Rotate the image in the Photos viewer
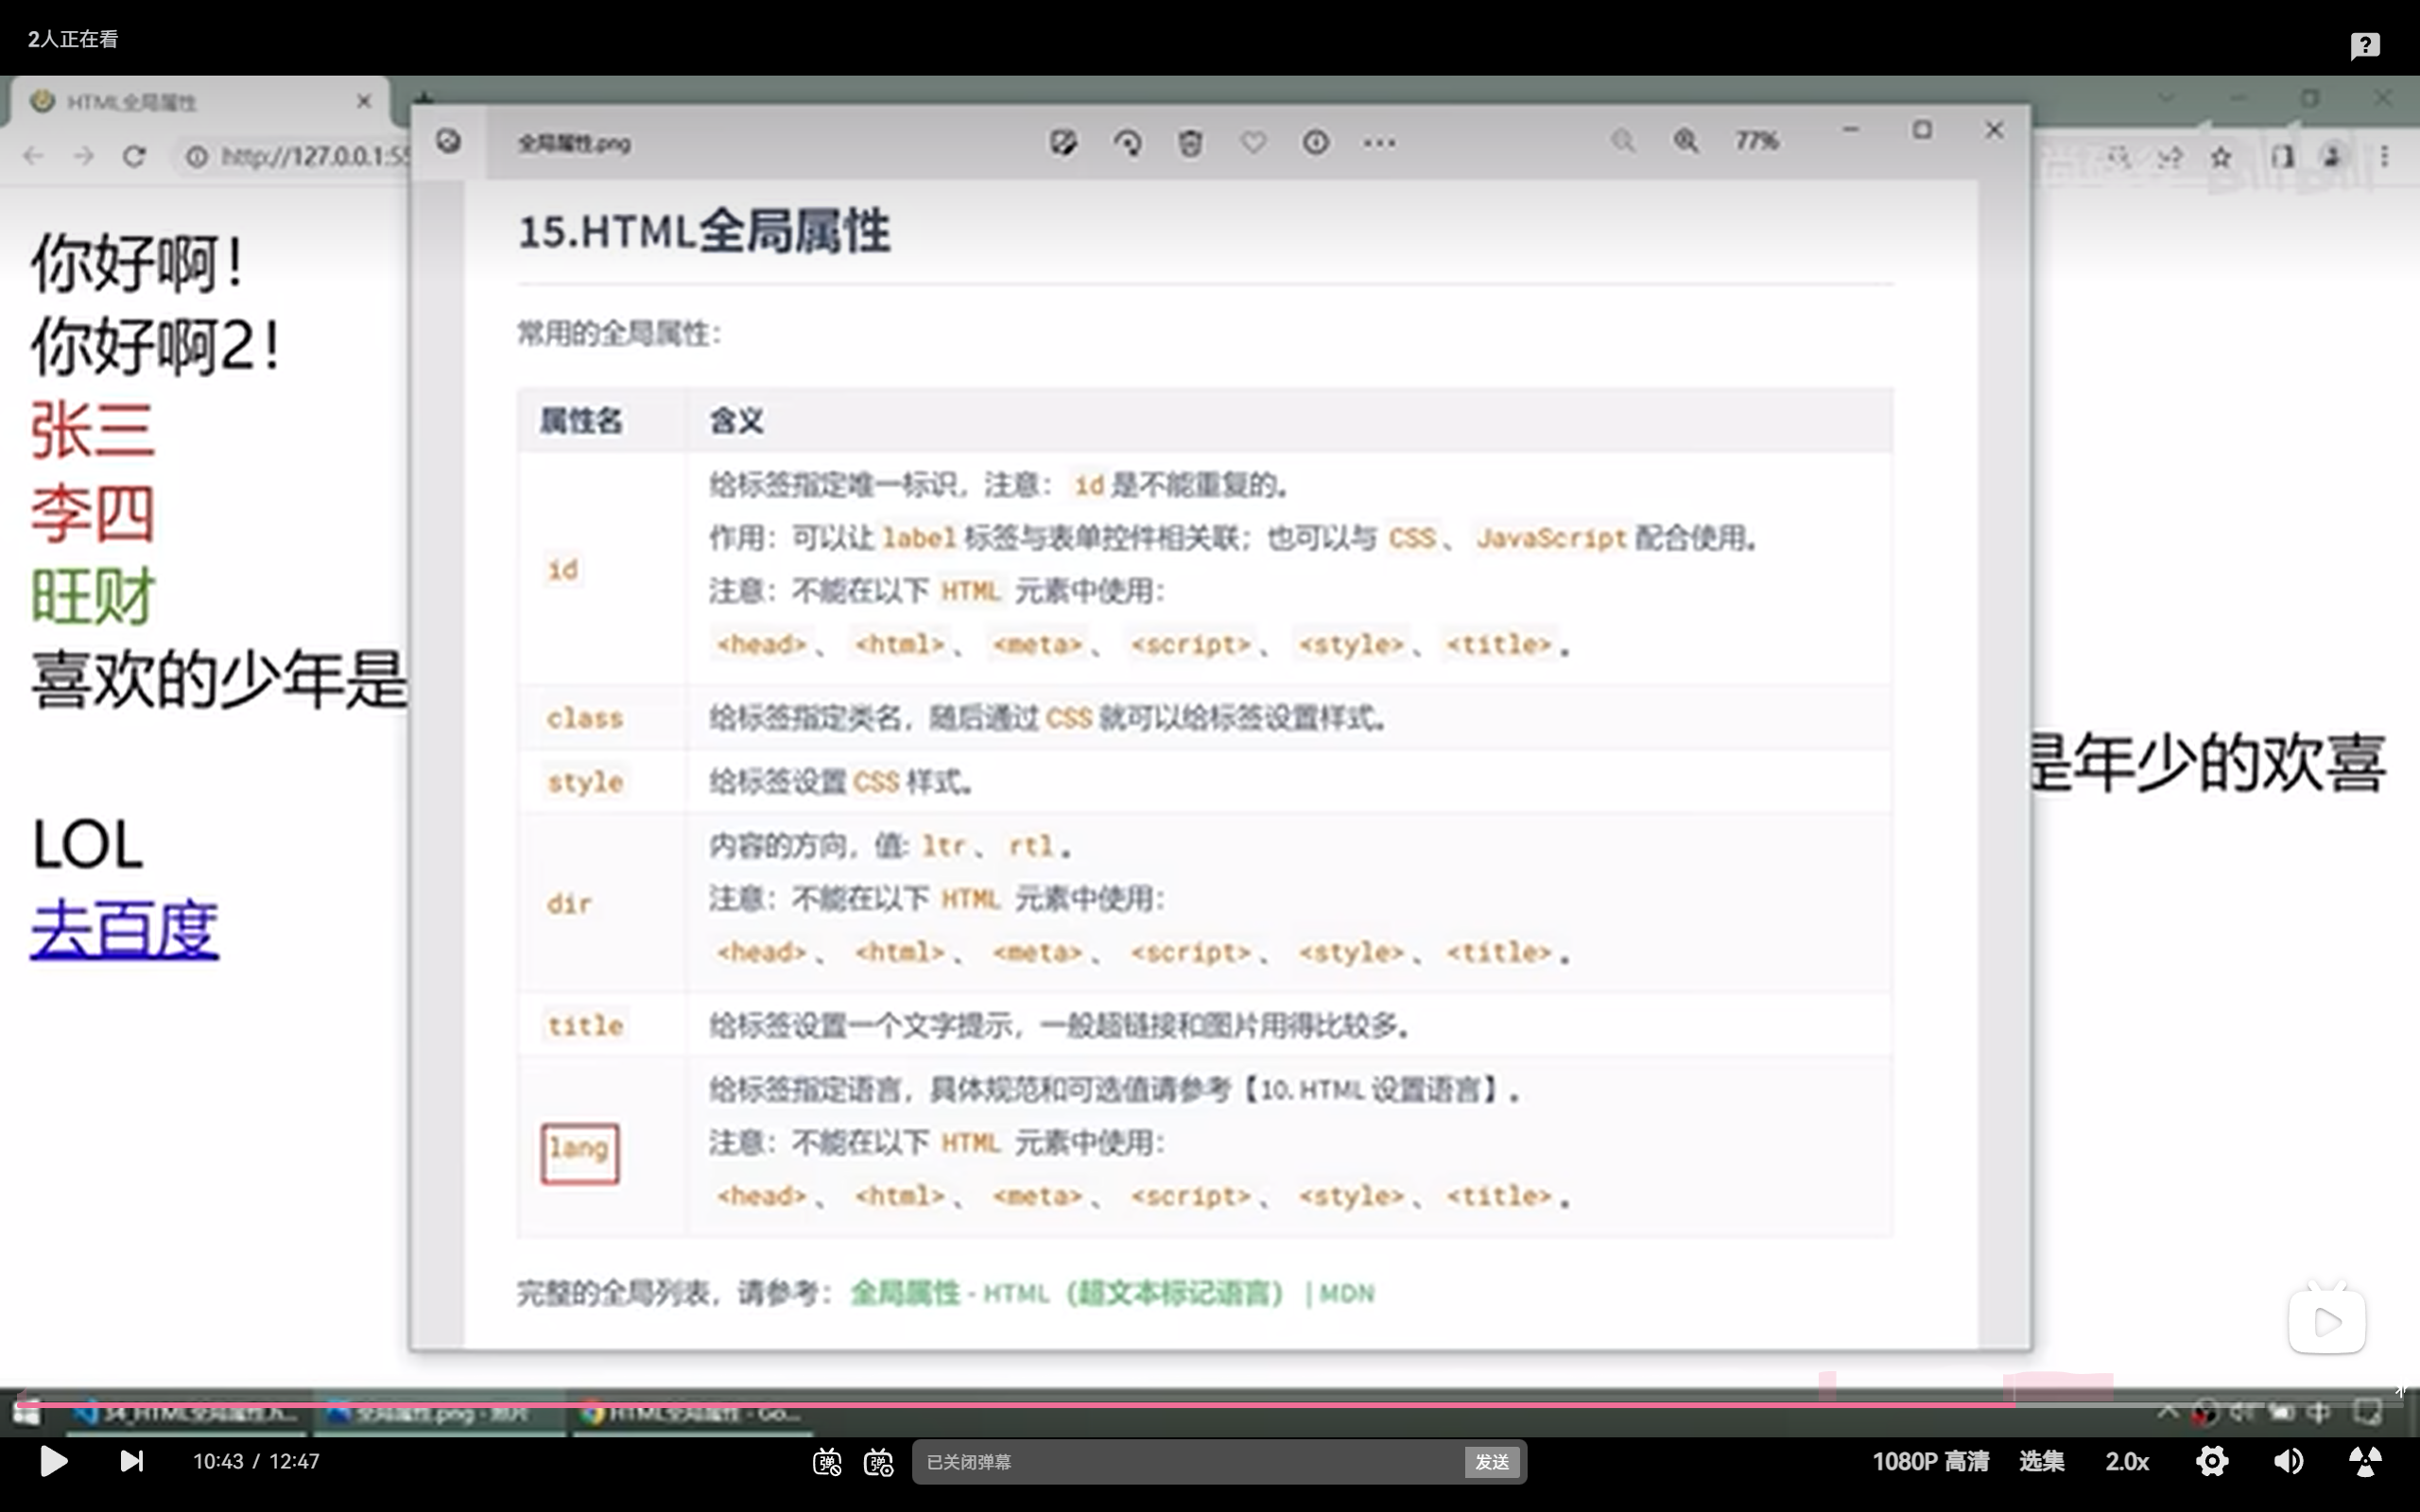The width and height of the screenshot is (2420, 1512). pos(1127,143)
